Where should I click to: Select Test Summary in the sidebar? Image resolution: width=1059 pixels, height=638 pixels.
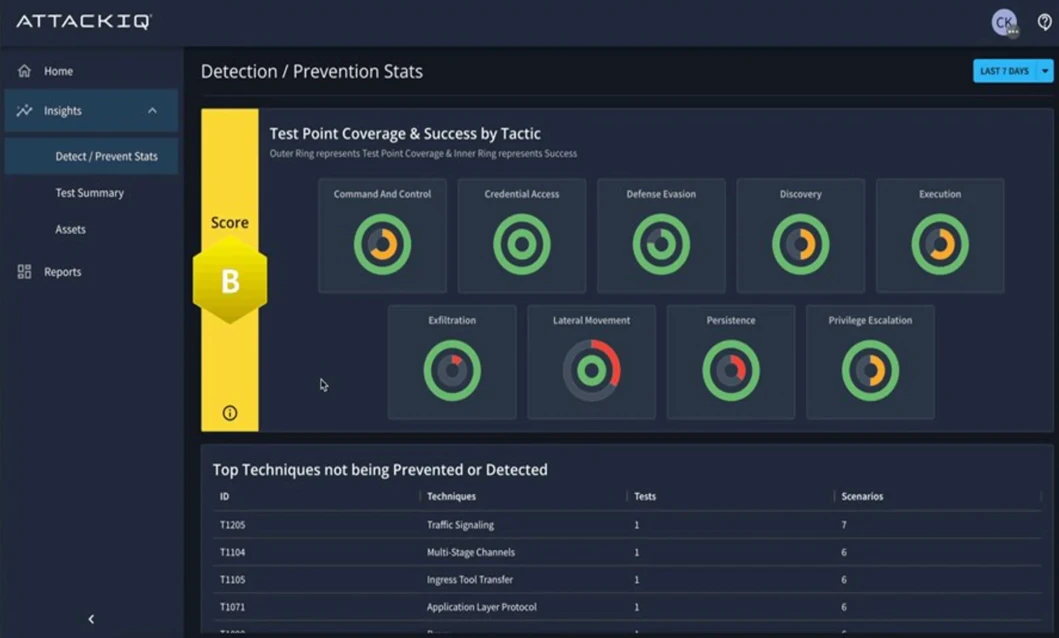click(x=87, y=192)
